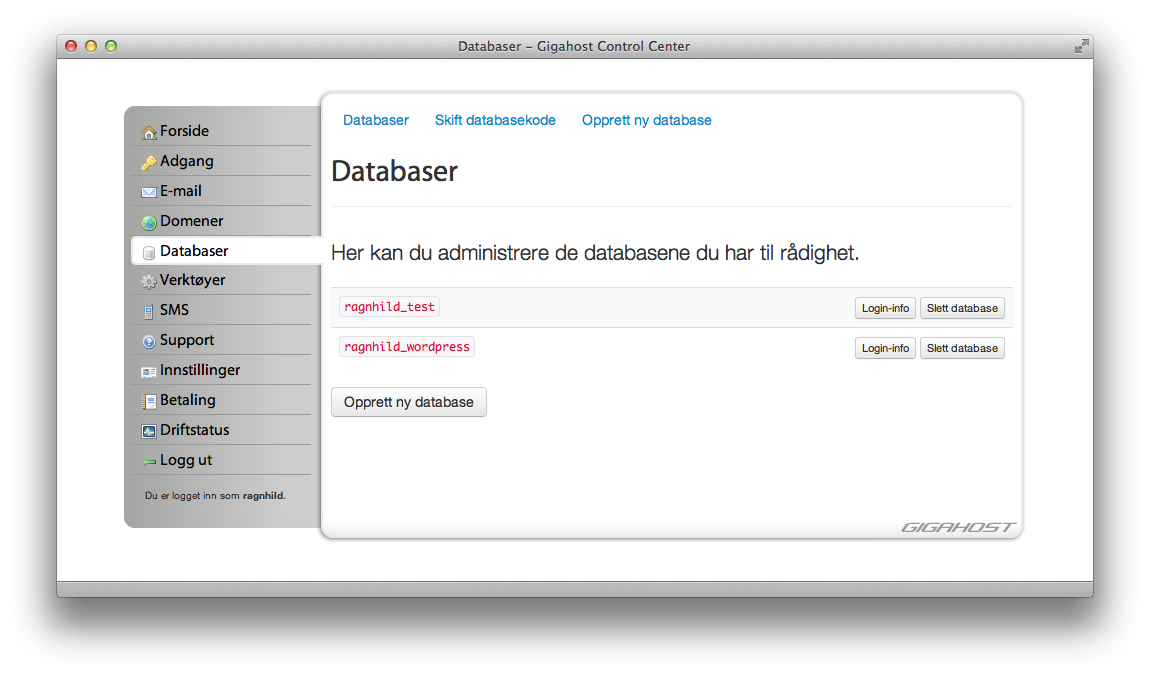Click the ragnhild_test database name
Viewport: 1150px width, 676px height.
[389, 307]
